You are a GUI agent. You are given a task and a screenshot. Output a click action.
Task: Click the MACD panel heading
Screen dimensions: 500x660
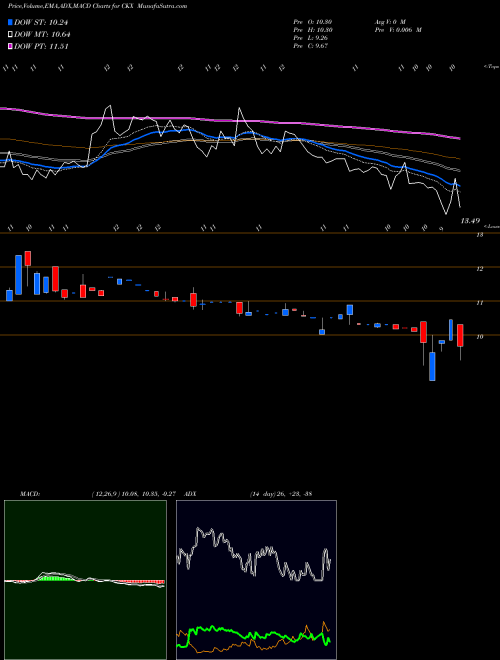click(x=30, y=494)
